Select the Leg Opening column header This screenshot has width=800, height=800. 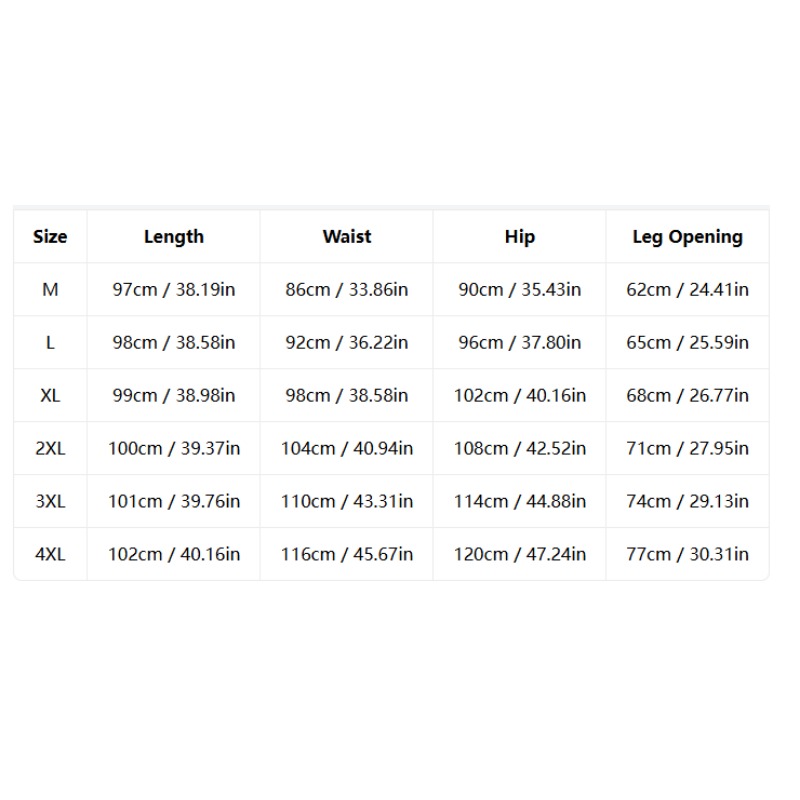pos(687,237)
